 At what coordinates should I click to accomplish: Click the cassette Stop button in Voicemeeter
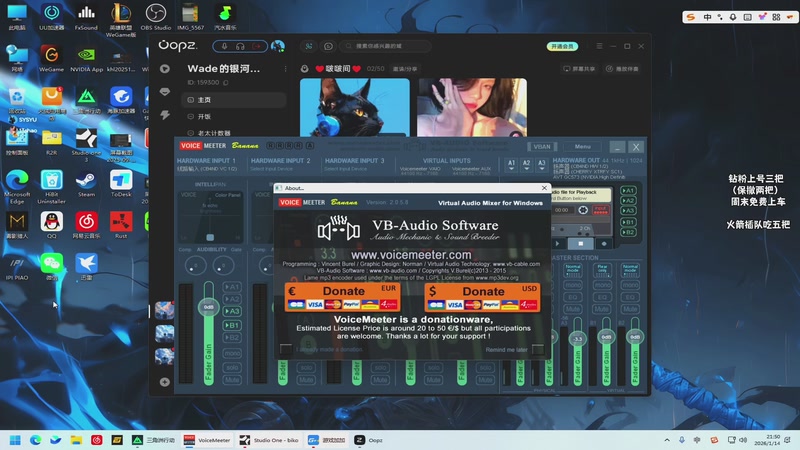[x=581, y=244]
